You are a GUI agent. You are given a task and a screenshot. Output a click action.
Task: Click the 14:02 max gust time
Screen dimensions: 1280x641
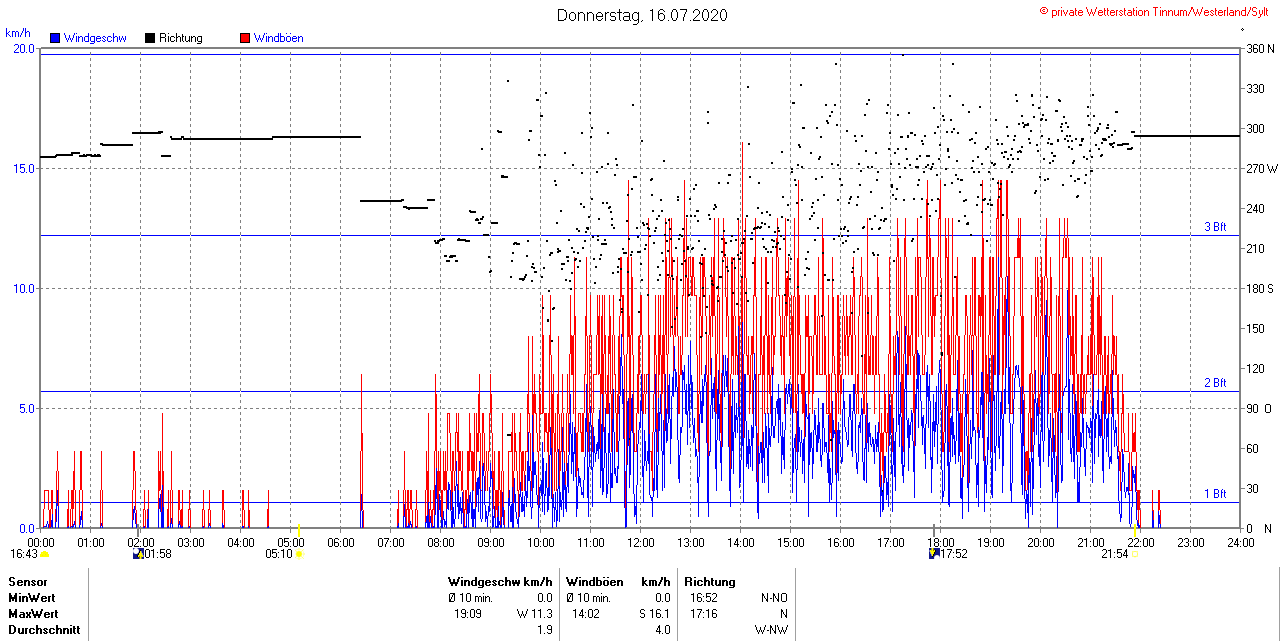586,614
